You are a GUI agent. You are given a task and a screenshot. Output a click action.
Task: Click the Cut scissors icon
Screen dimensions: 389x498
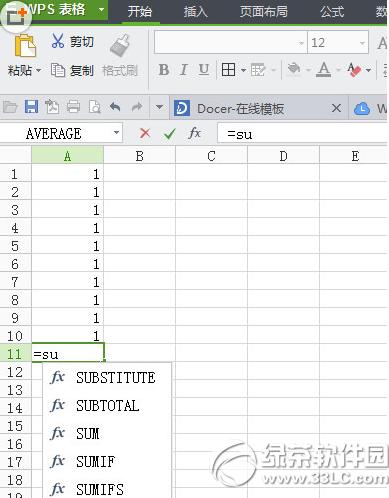pos(58,41)
